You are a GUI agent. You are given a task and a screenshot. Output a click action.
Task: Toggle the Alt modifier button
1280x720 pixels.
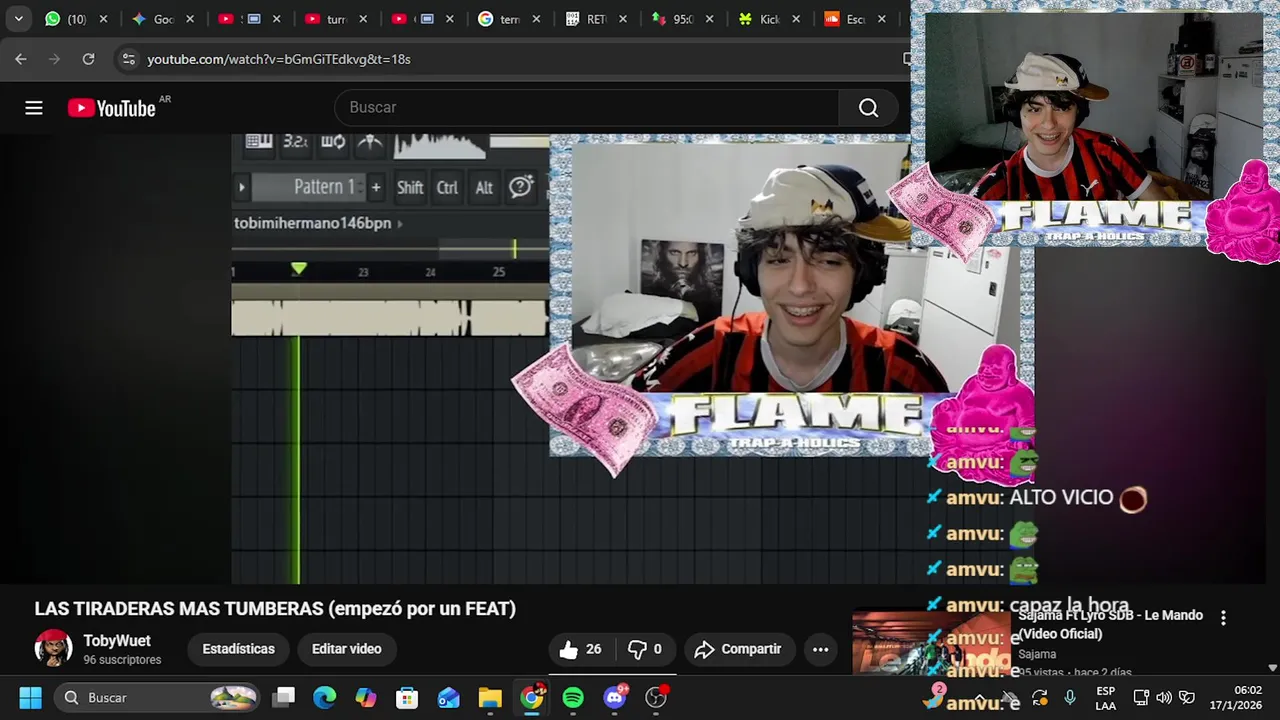[x=484, y=187]
